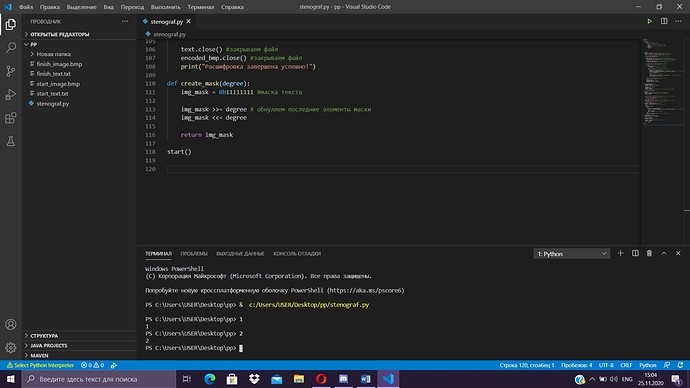Viewport: 690px width, 388px height.
Task: Open the Выделение menu
Action: pos(81,7)
